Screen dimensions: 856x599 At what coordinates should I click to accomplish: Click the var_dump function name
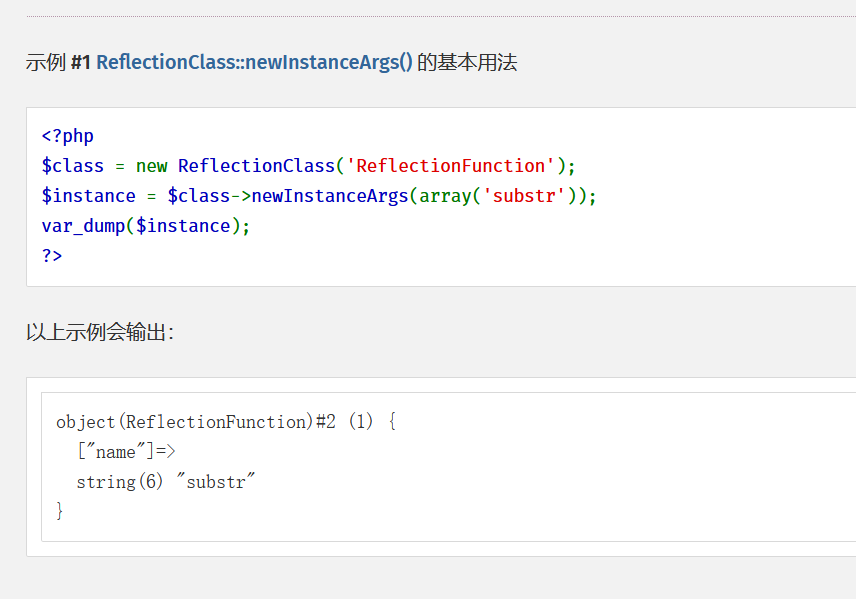click(x=83, y=226)
